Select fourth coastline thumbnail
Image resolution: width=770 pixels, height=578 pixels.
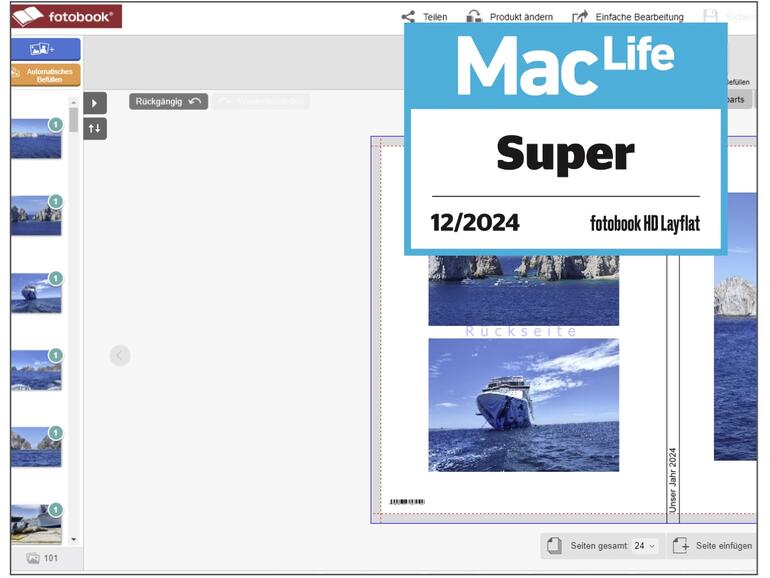36,370
